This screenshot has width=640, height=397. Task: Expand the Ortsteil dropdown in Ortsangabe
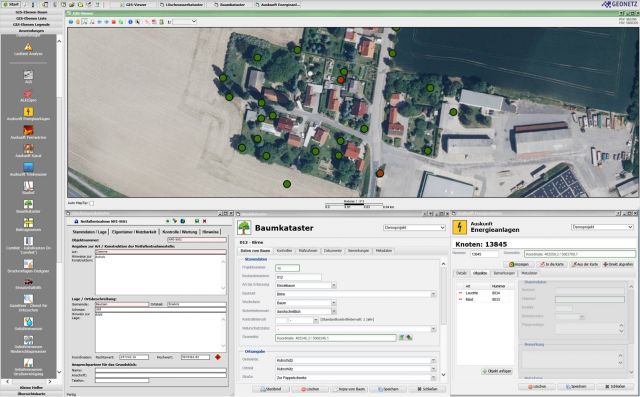point(433,369)
